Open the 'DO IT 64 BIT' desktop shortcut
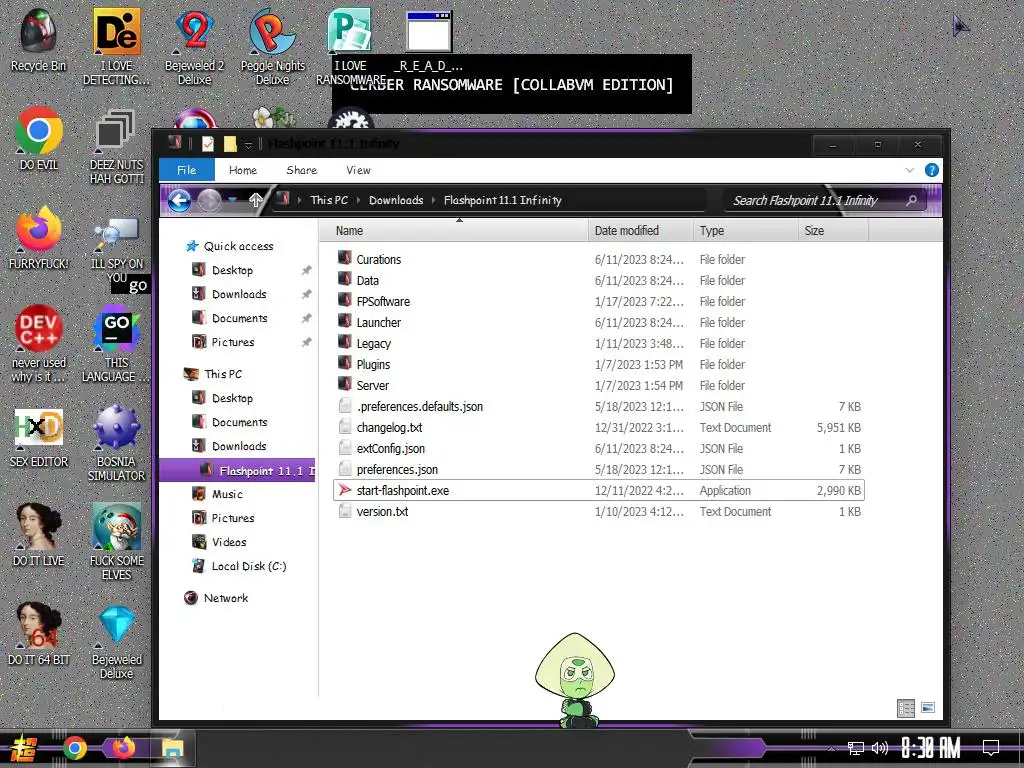The image size is (1024, 768). 38,633
